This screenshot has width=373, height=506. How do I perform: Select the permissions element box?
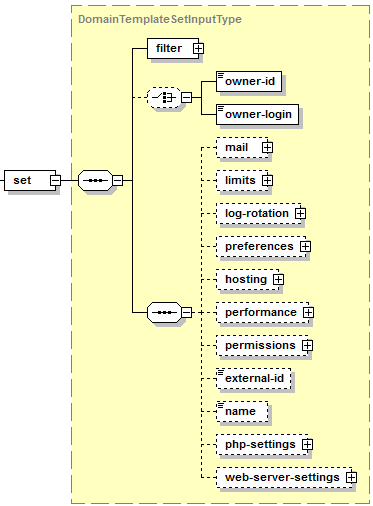tap(262, 346)
